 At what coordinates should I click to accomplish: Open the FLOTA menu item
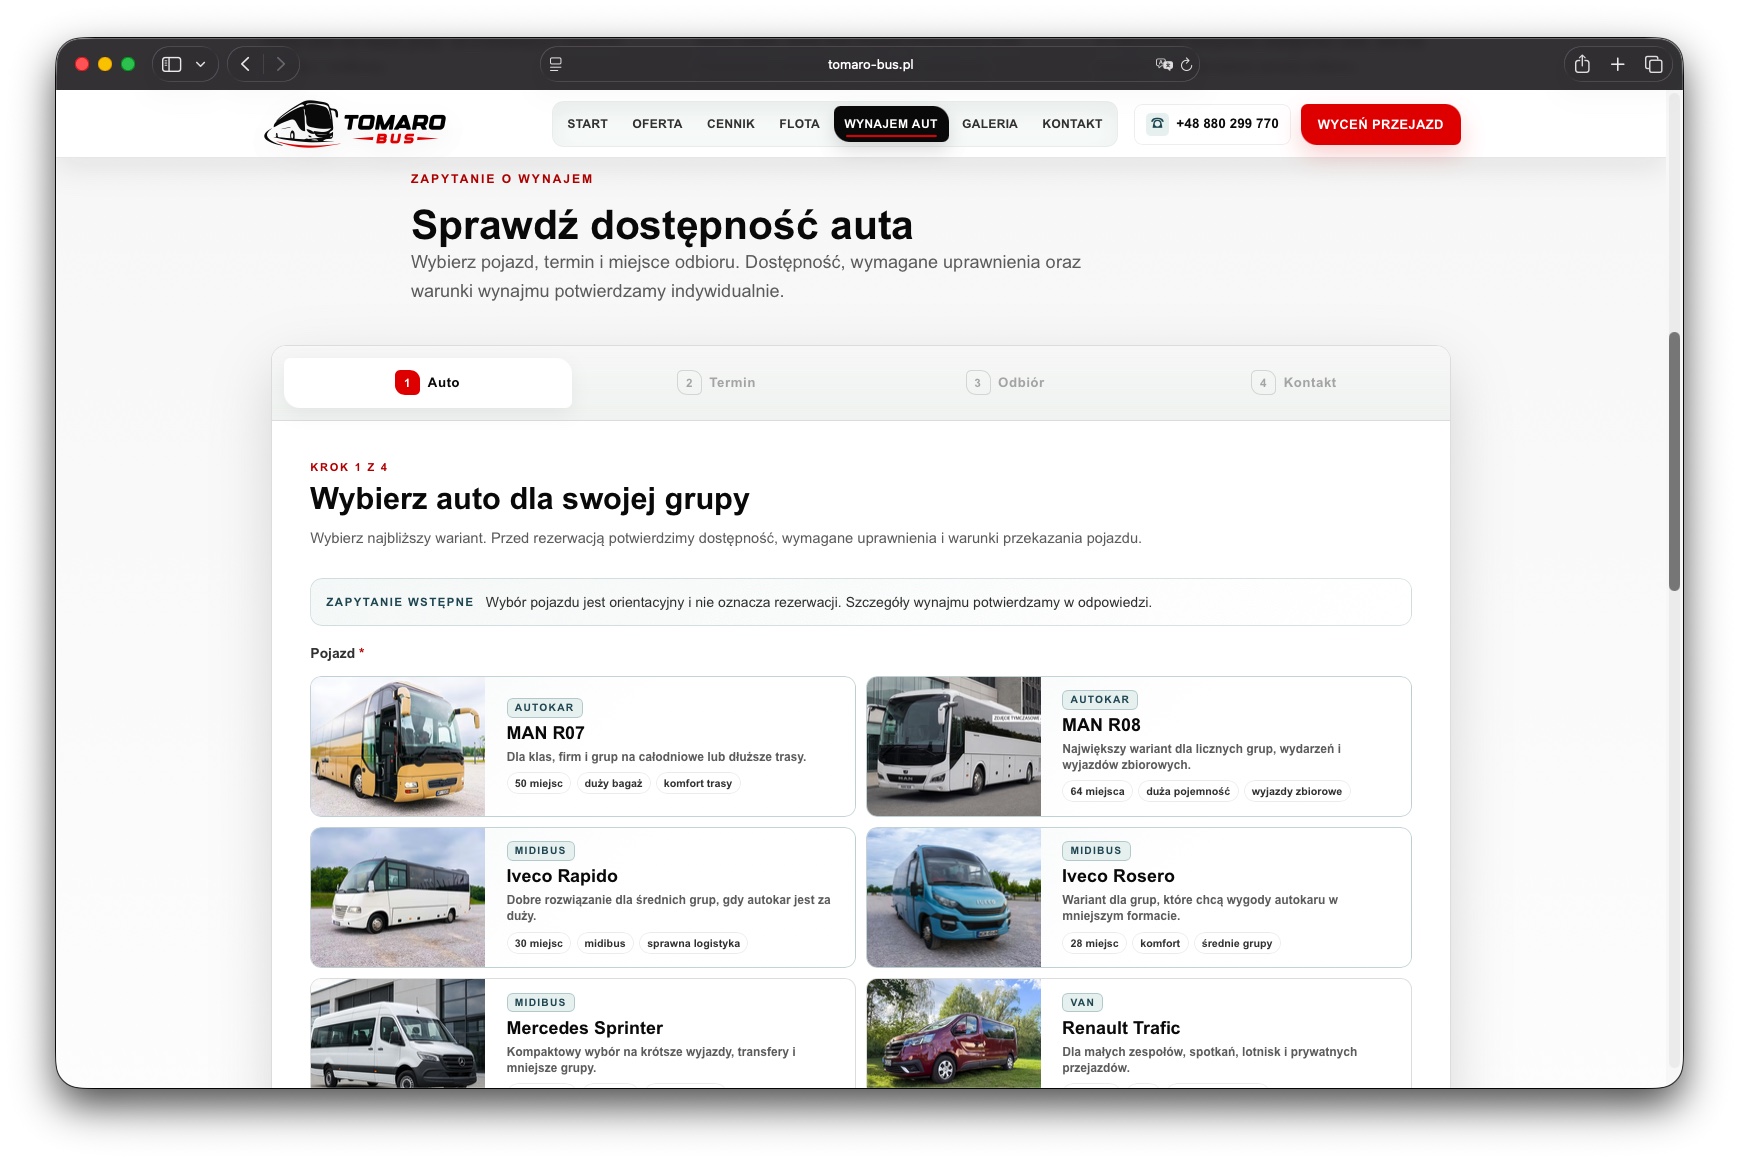[x=799, y=124]
